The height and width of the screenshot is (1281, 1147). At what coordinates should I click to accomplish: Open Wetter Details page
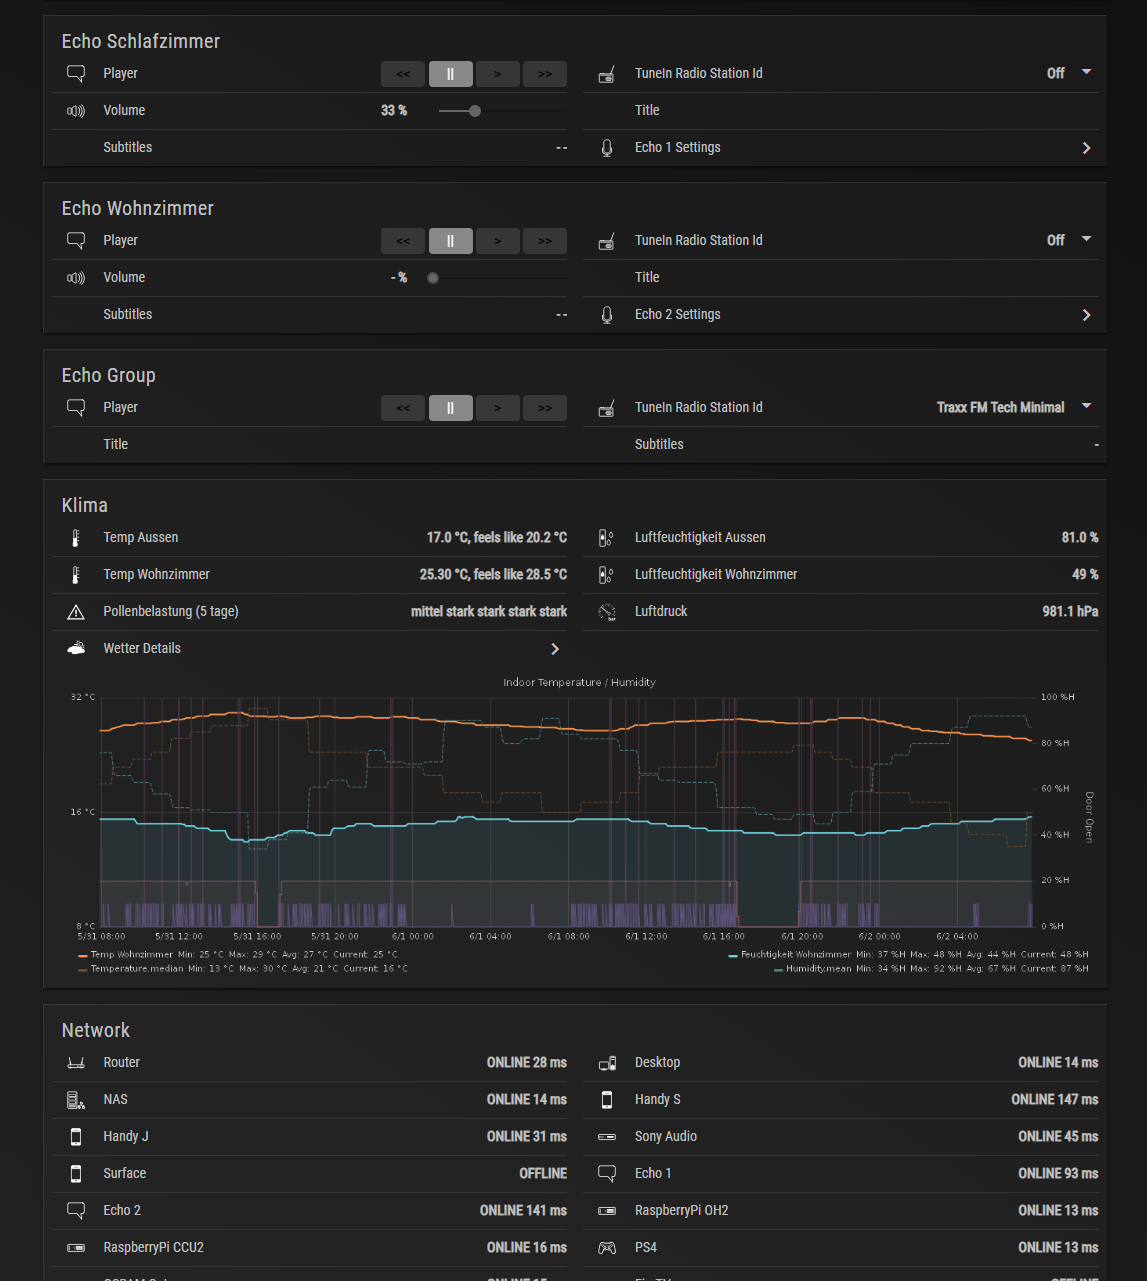555,649
